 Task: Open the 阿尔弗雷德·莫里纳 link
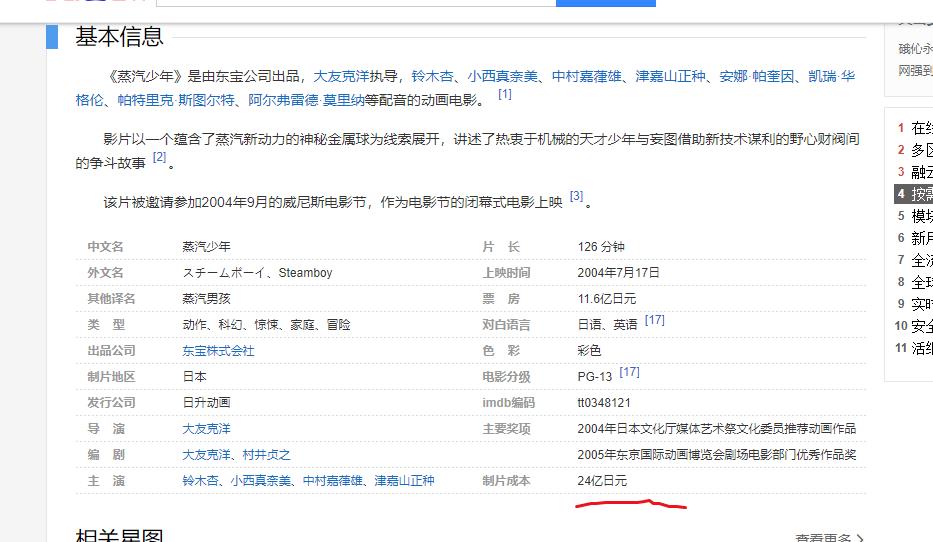(306, 100)
